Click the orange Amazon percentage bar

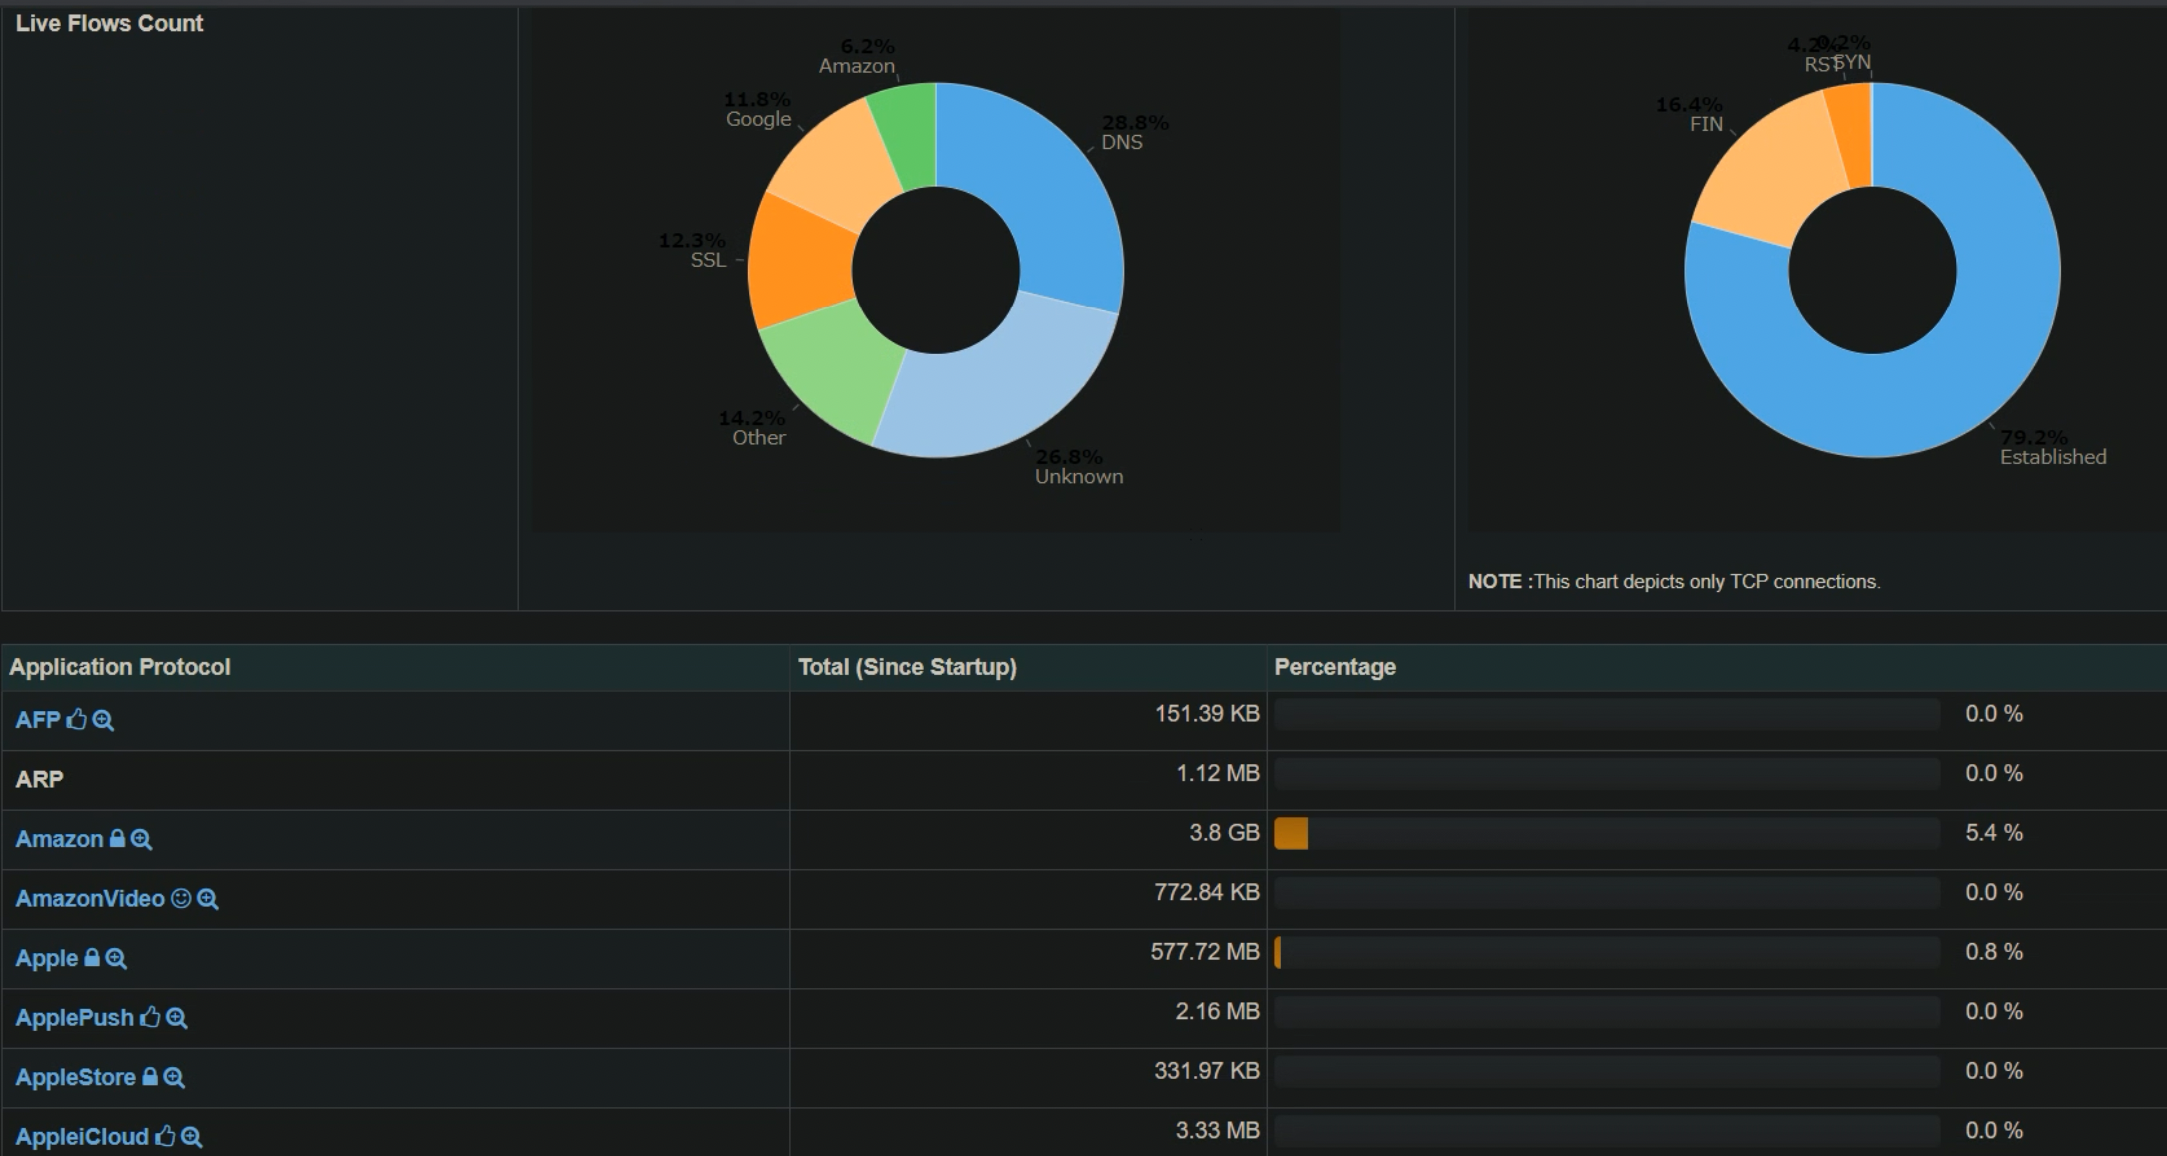click(x=1291, y=833)
